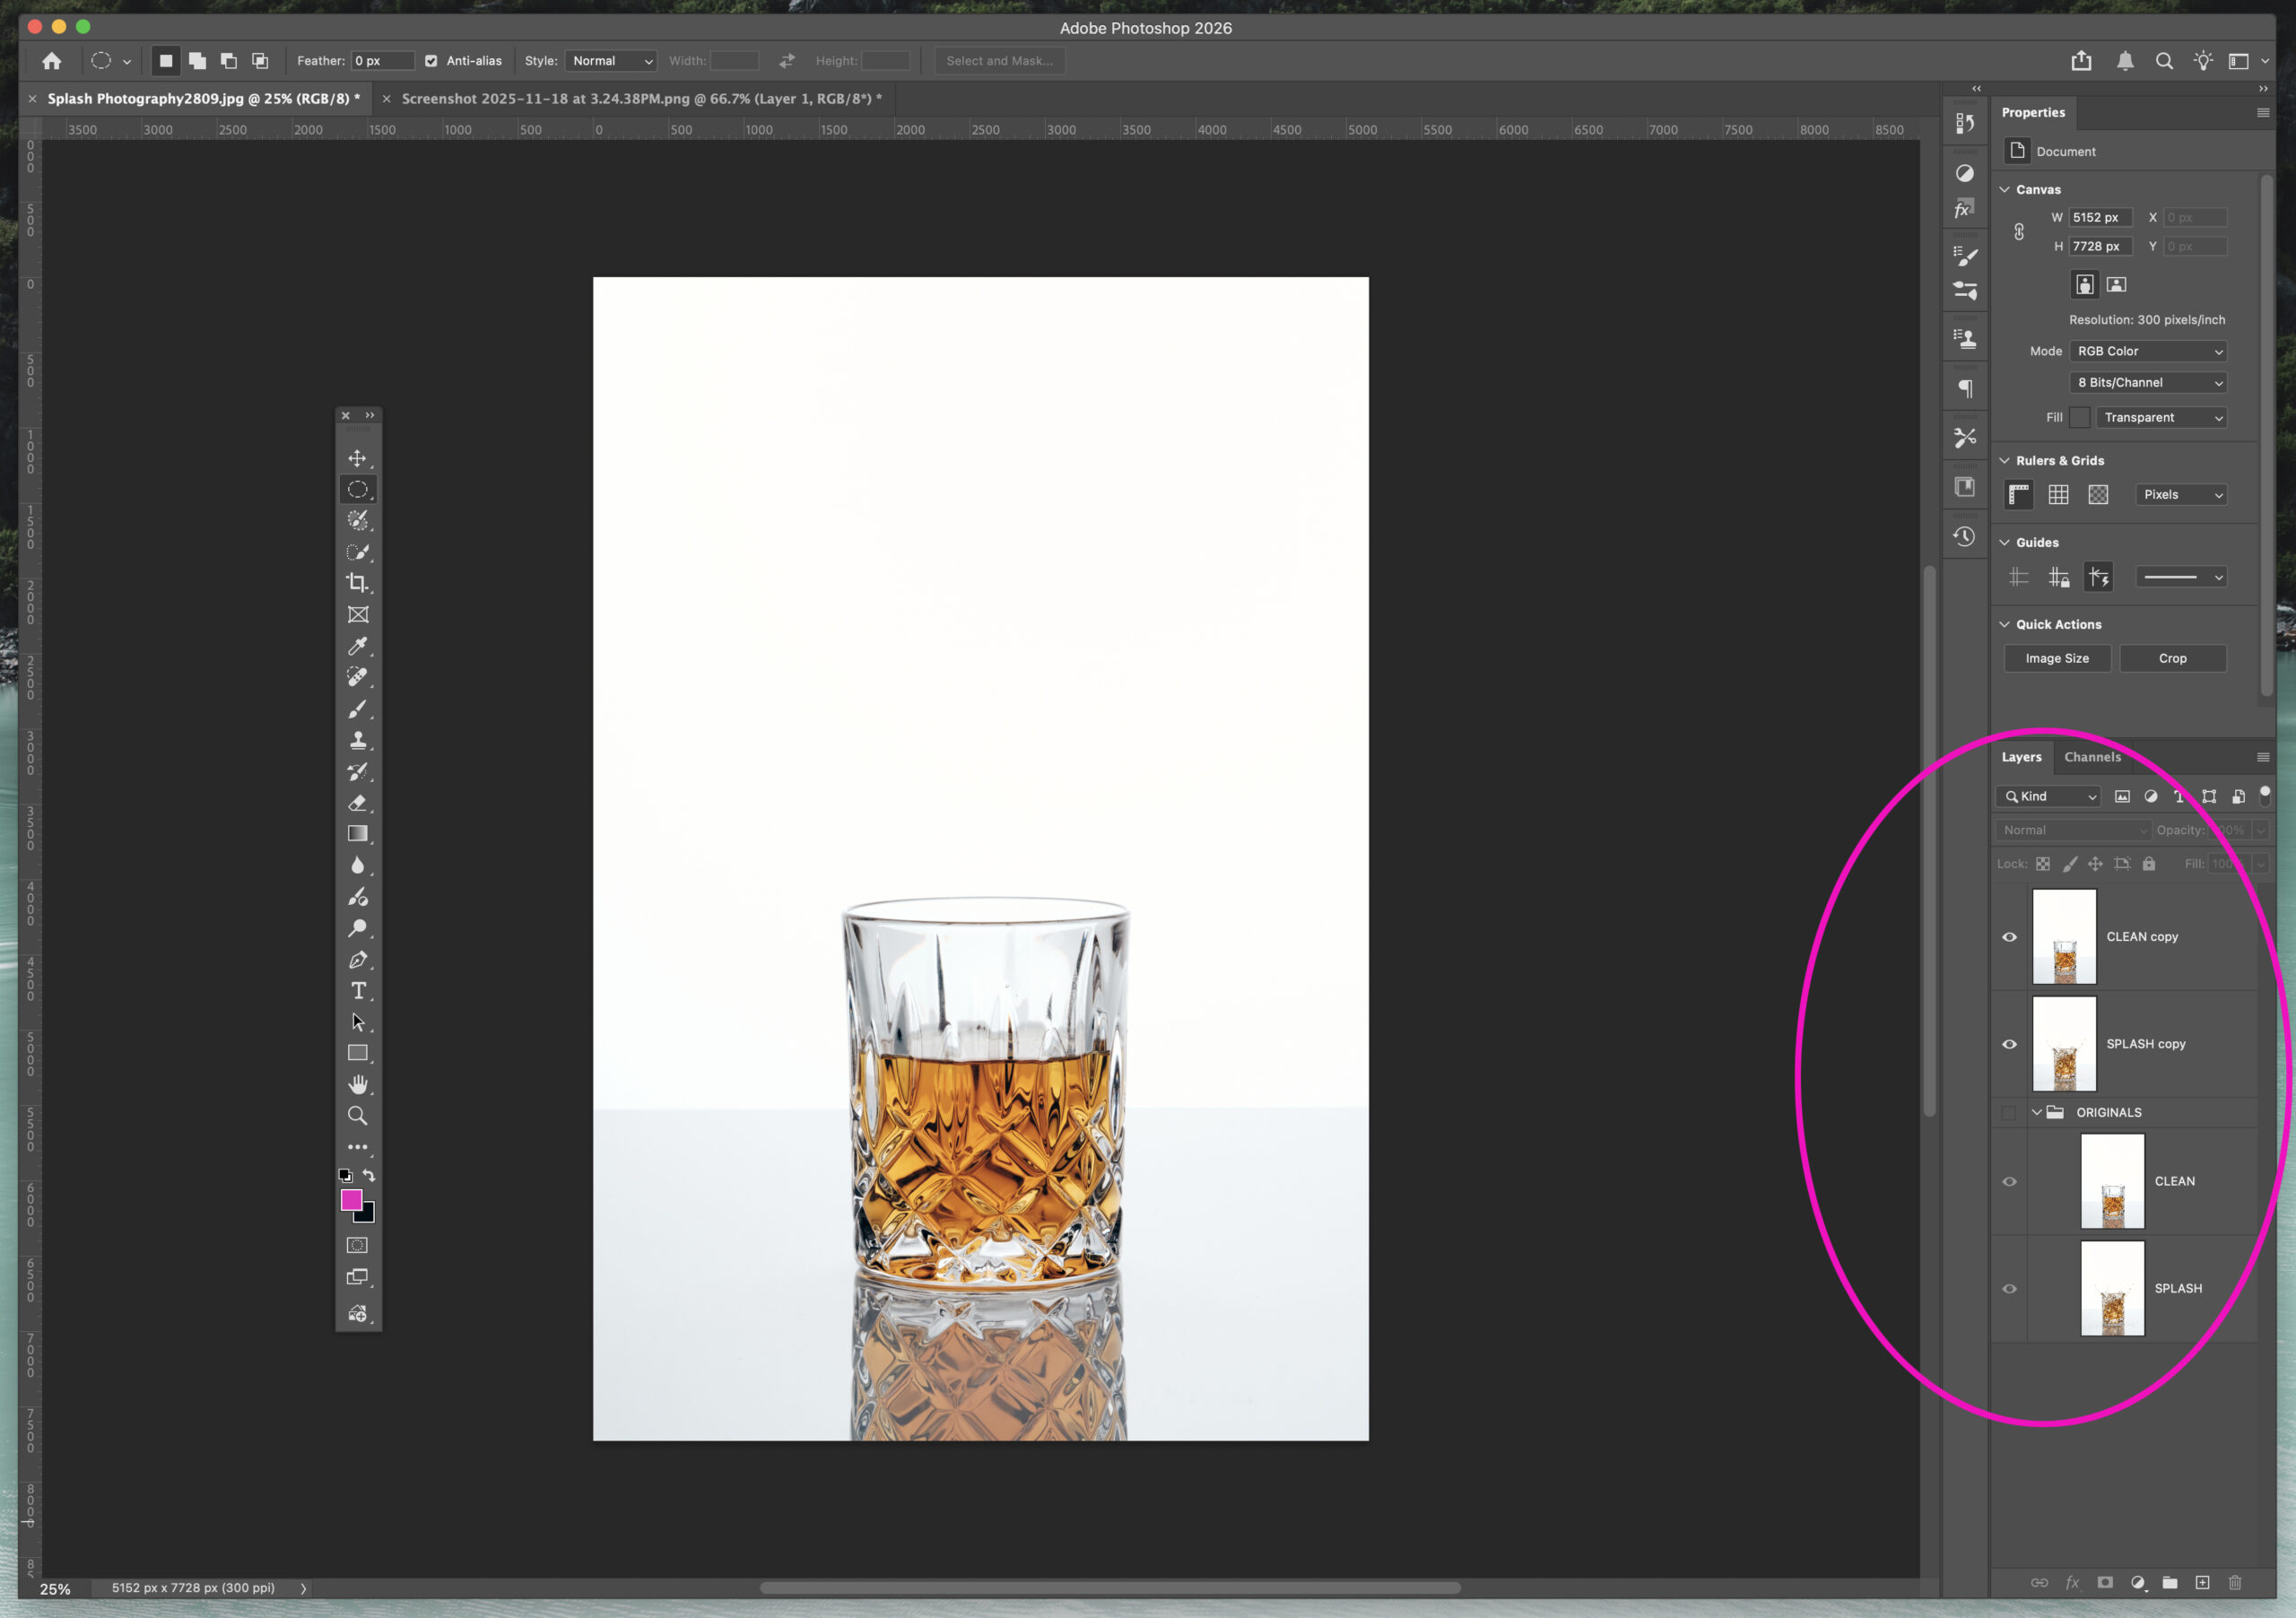Choose the Horizontal Type tool
This screenshot has height=1618, width=2296.
[358, 991]
